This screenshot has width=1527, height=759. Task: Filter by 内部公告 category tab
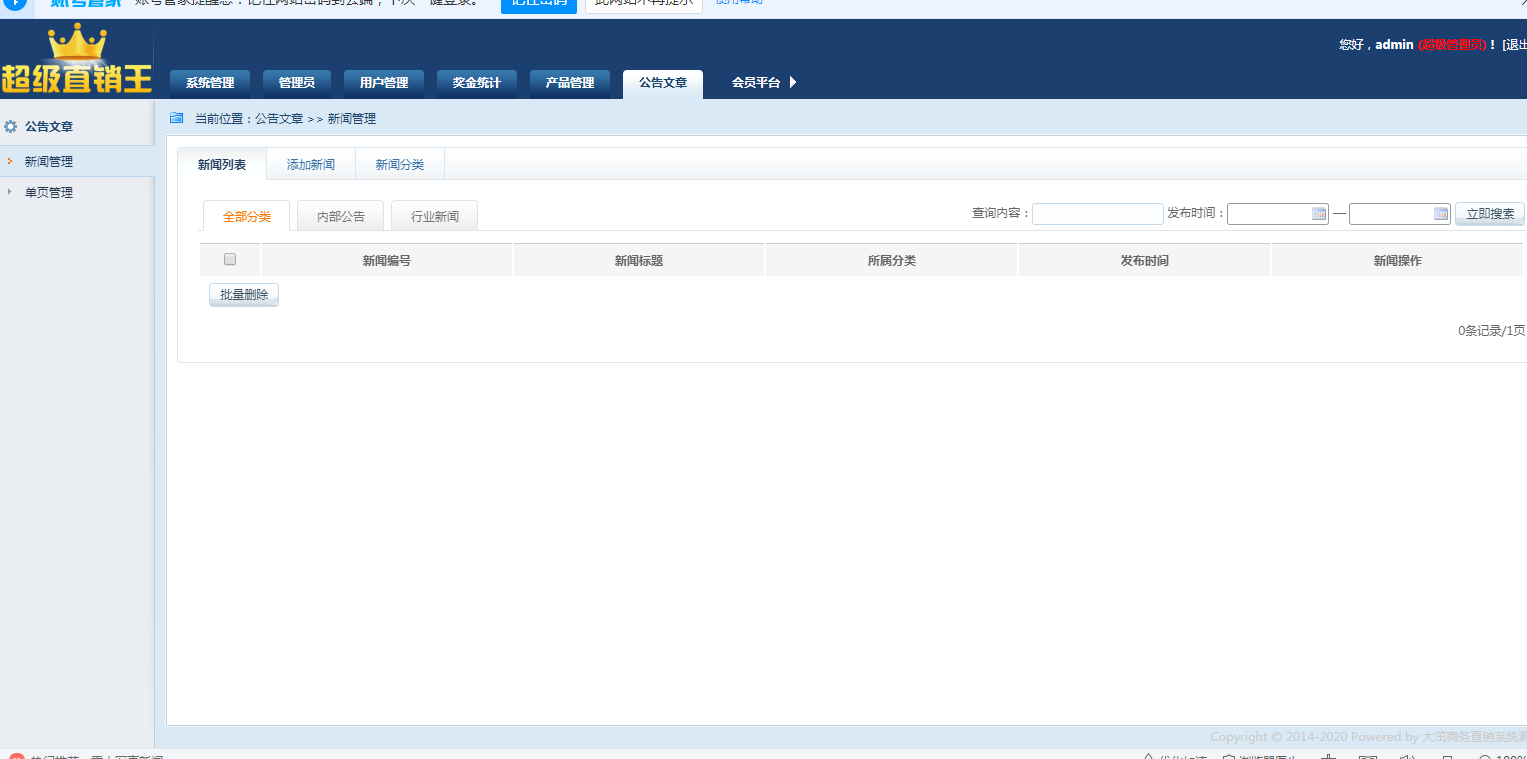(x=341, y=216)
